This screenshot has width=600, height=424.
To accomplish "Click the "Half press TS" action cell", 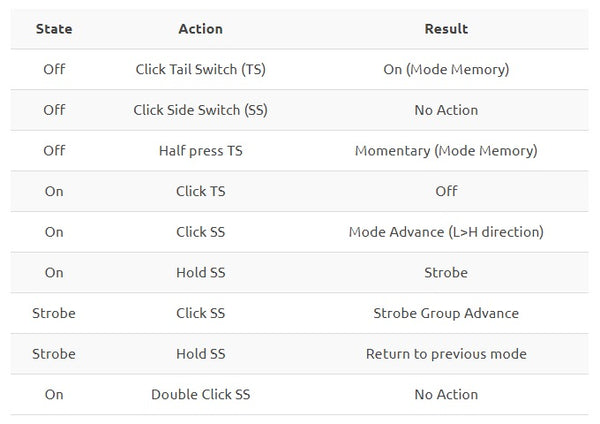I will click(200, 151).
